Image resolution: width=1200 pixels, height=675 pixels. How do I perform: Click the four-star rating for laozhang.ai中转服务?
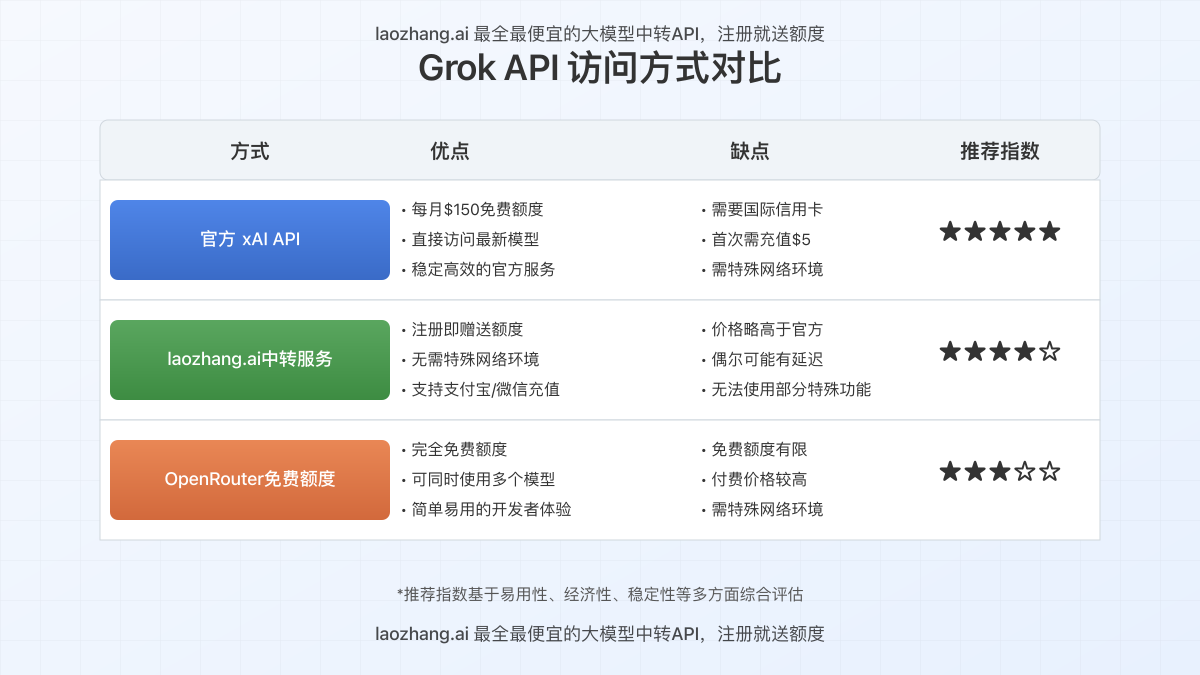pyautogui.click(x=1000, y=352)
